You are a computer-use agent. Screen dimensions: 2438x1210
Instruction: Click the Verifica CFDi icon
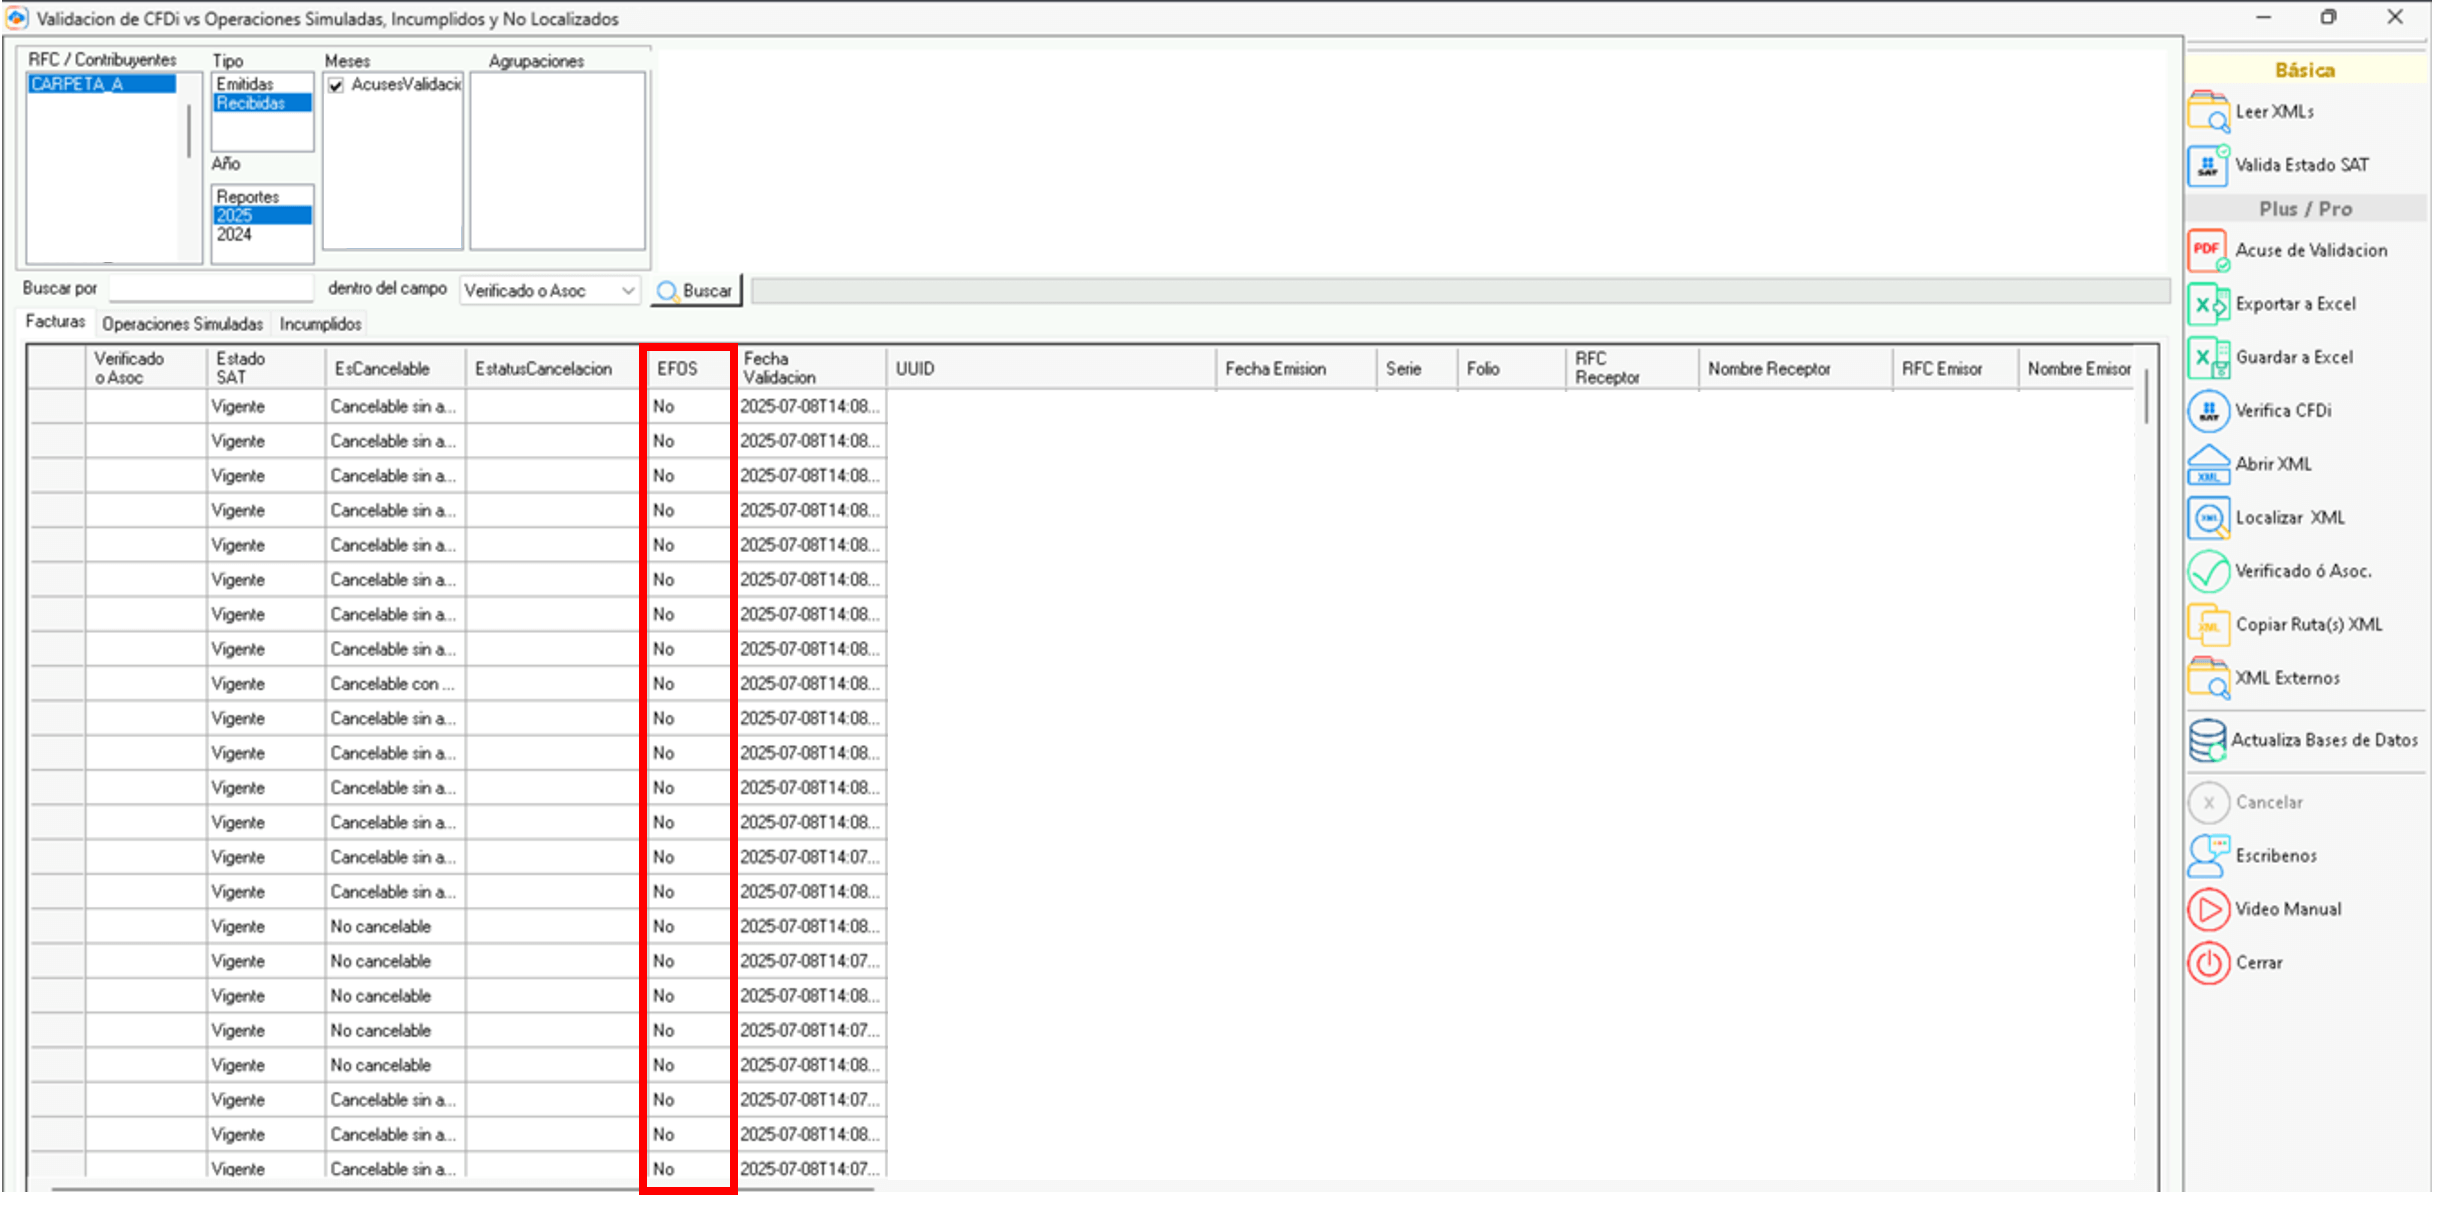pos(2207,411)
